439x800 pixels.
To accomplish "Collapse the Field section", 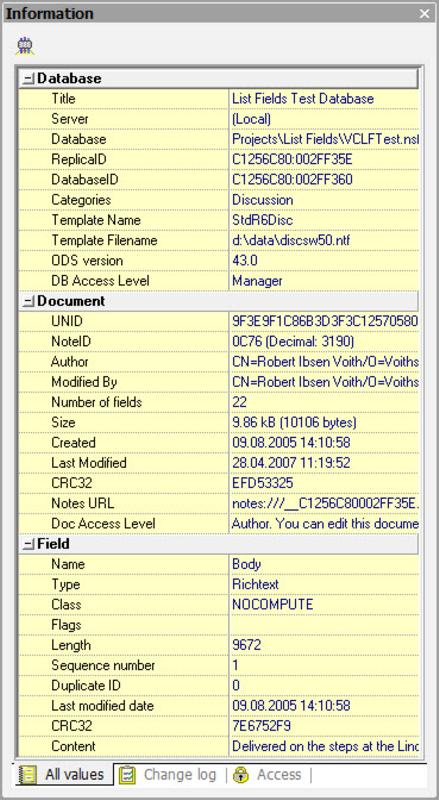I will point(29,544).
